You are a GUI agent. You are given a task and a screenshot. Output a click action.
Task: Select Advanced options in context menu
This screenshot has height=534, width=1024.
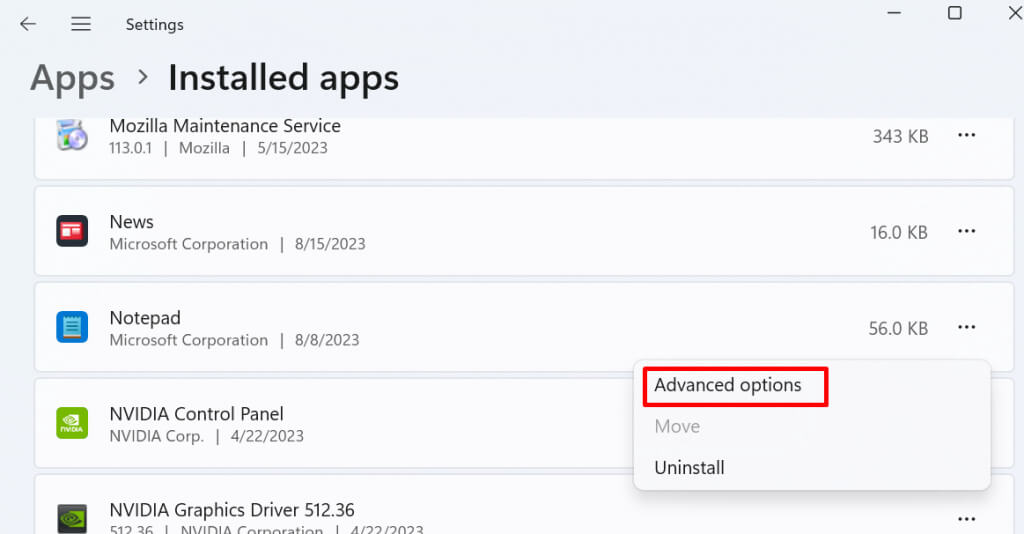728,385
